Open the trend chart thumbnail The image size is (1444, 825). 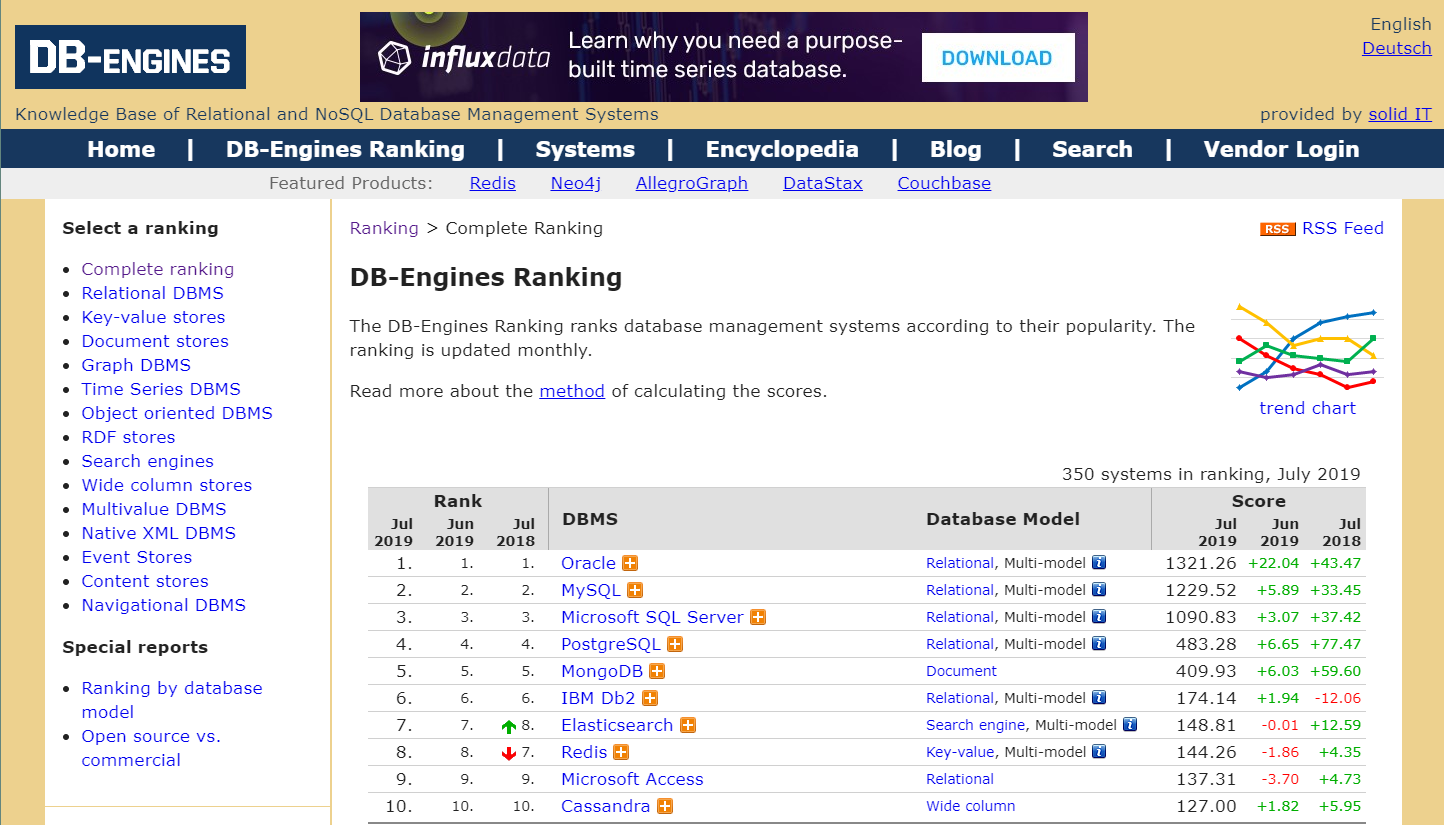(1307, 348)
